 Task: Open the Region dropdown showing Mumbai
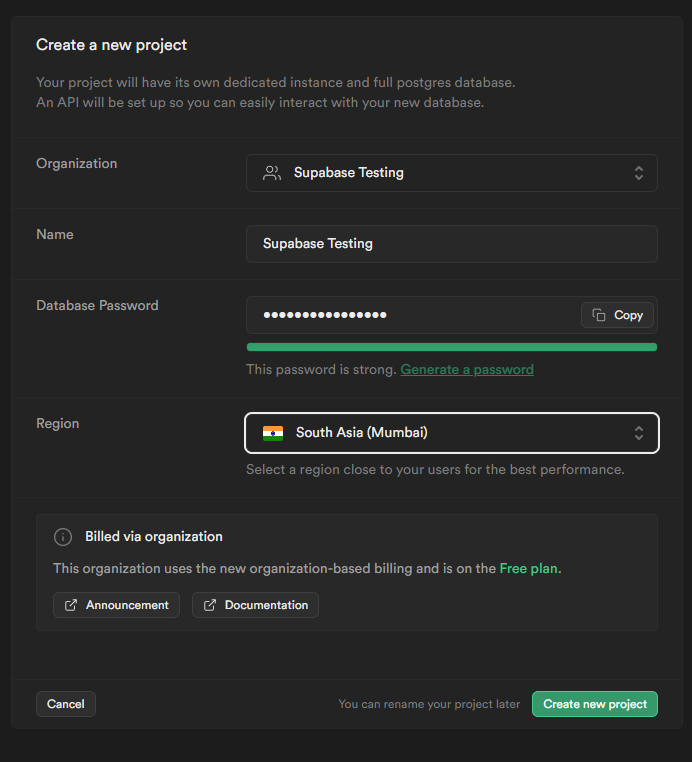[451, 433]
